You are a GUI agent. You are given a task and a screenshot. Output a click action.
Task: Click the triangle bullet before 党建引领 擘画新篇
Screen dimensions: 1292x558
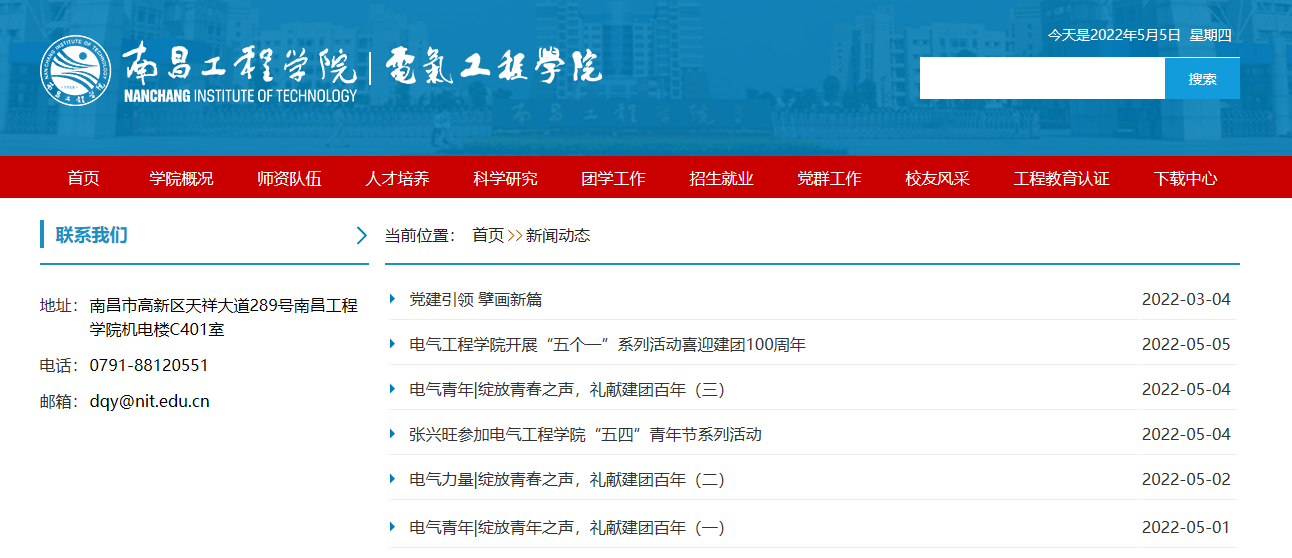[393, 299]
